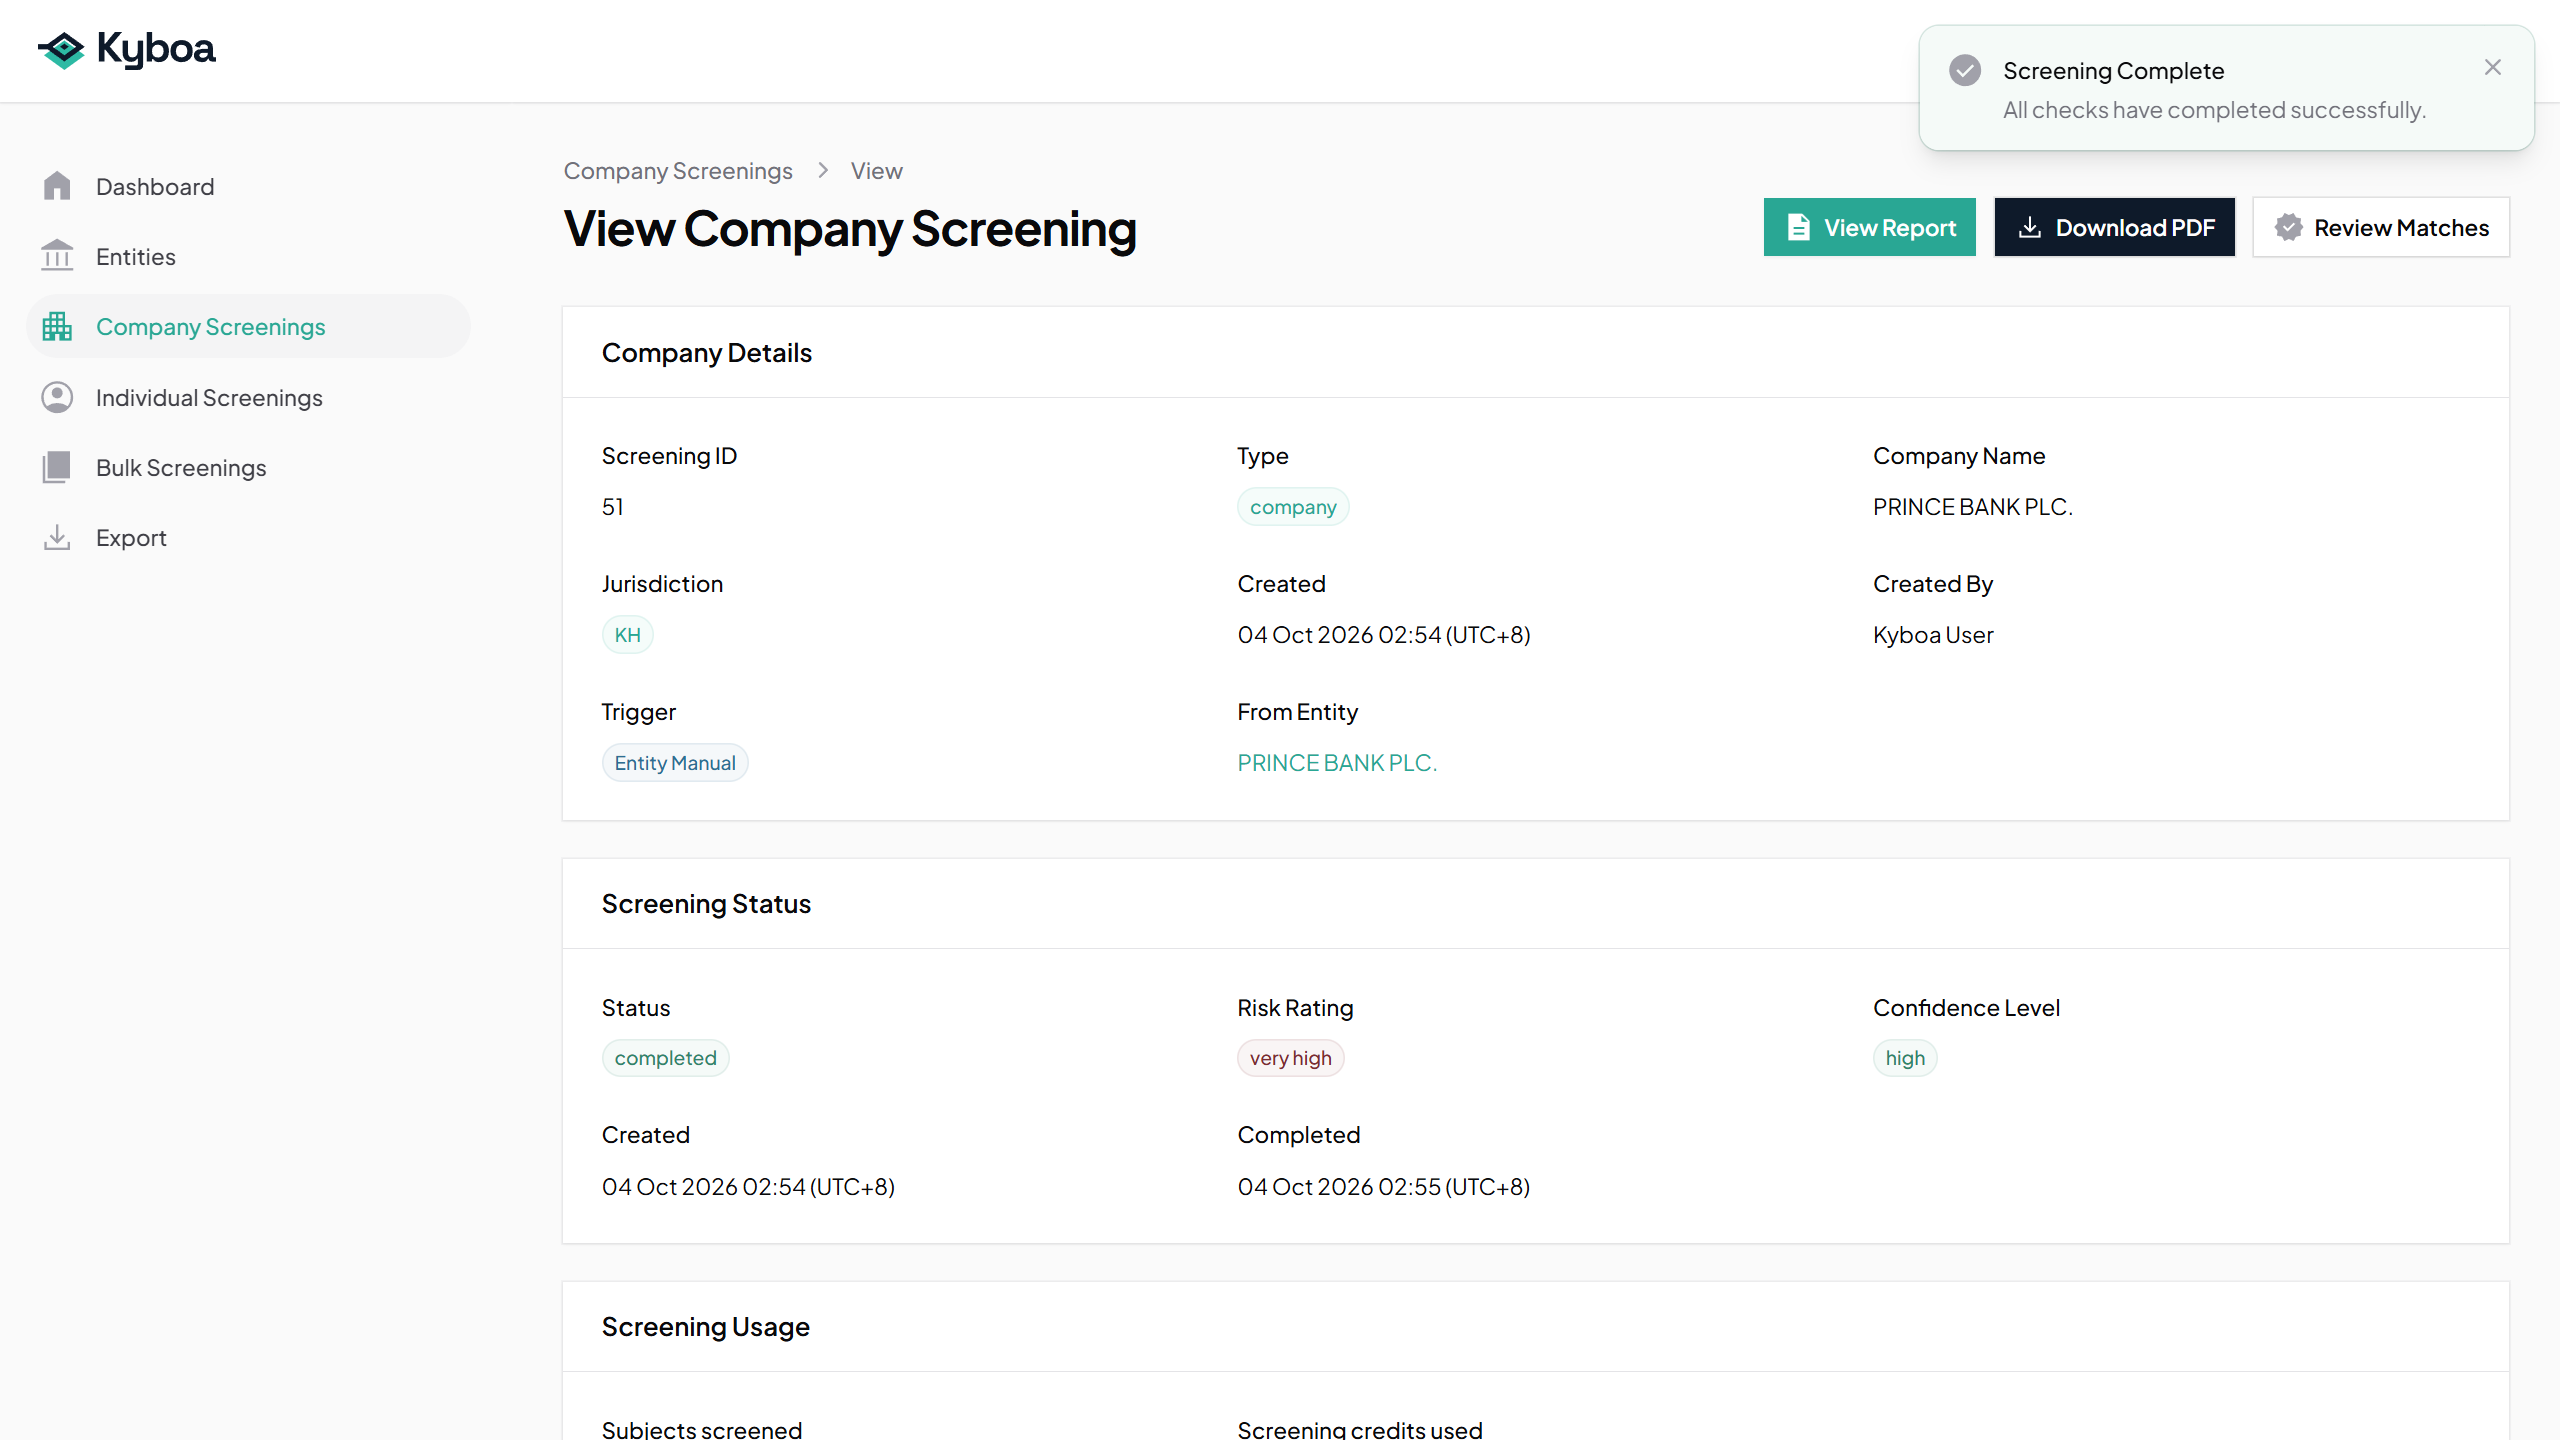Click the Entities bank building icon

57,256
